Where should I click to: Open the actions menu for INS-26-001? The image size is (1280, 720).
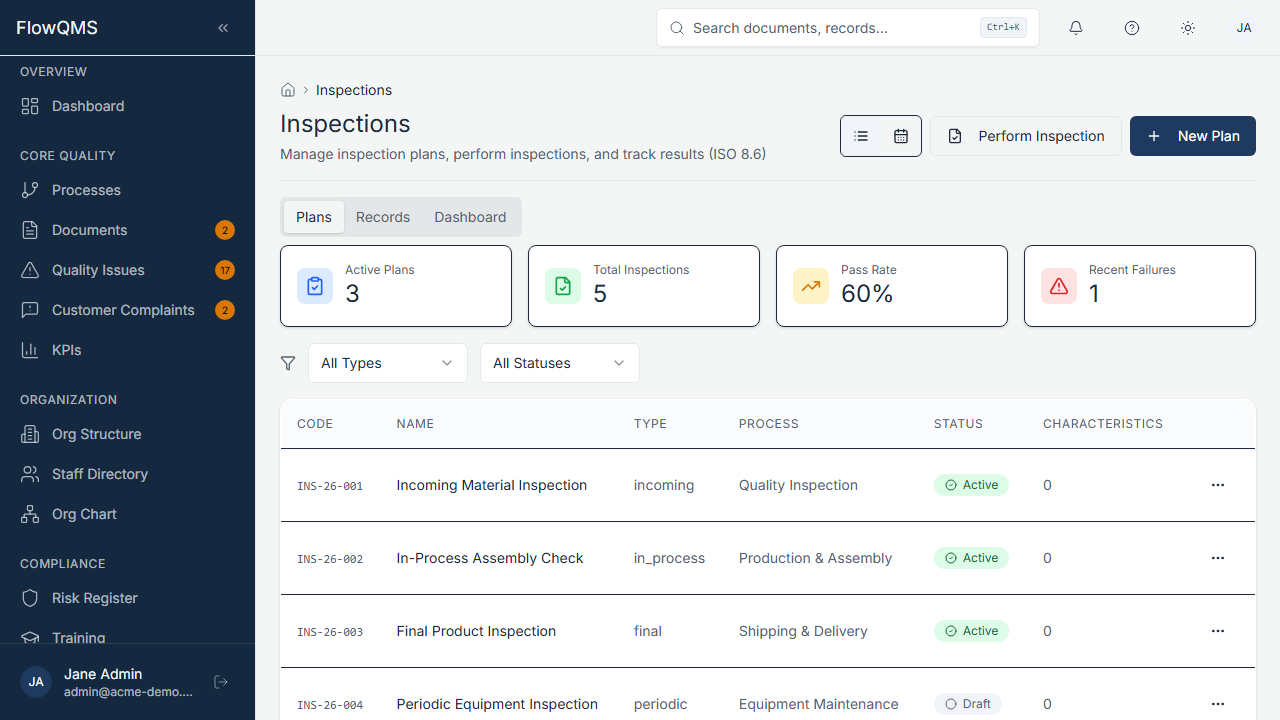(x=1217, y=485)
